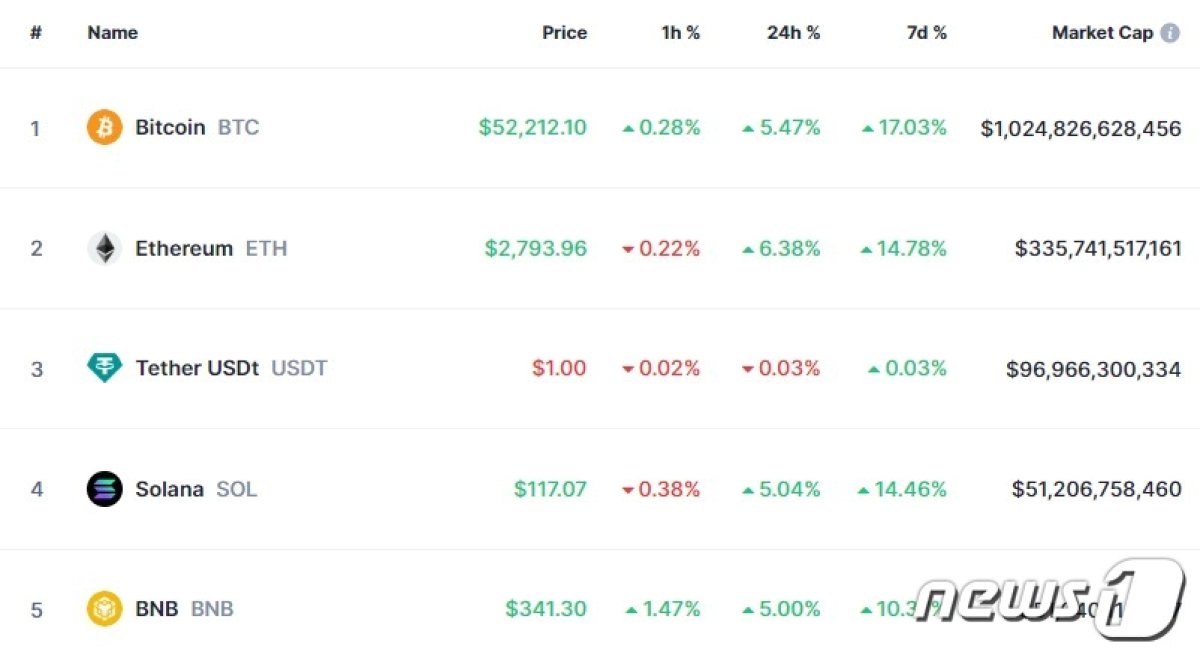Open the BNB coin page link
1200x658 pixels.
pyautogui.click(x=157, y=609)
